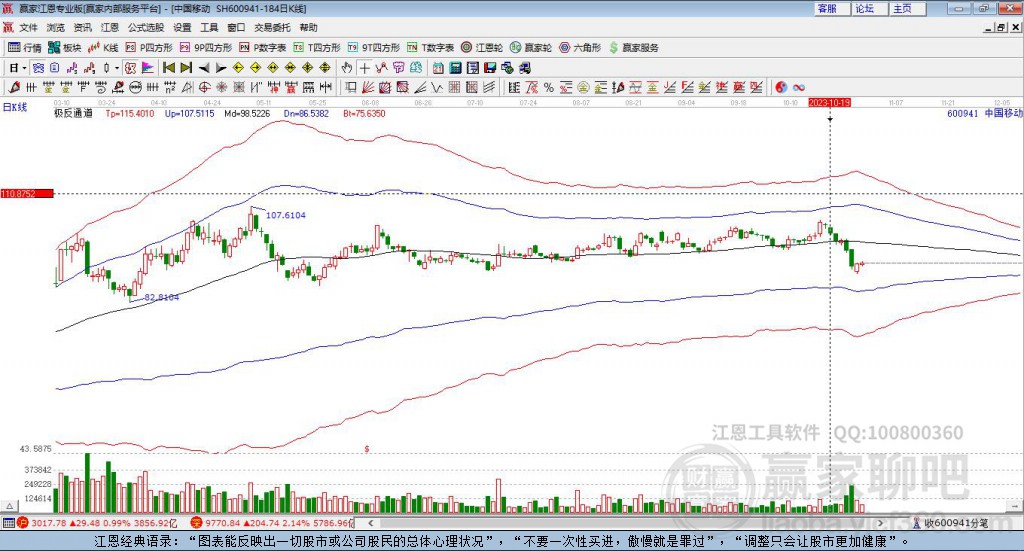Click the Dn=86.5382 value
Screen dimensions: 1024x551
pos(306,113)
